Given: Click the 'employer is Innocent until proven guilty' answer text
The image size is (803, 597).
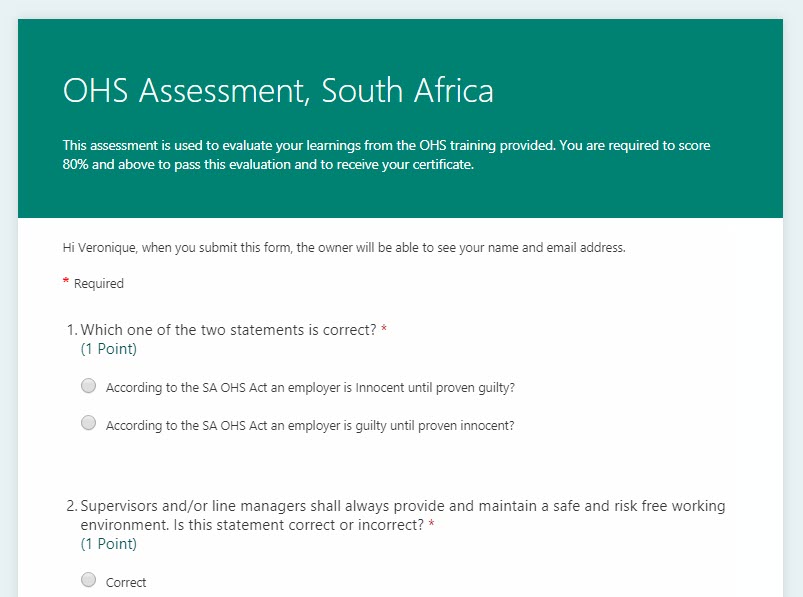Looking at the screenshot, I should pyautogui.click(x=317, y=387).
